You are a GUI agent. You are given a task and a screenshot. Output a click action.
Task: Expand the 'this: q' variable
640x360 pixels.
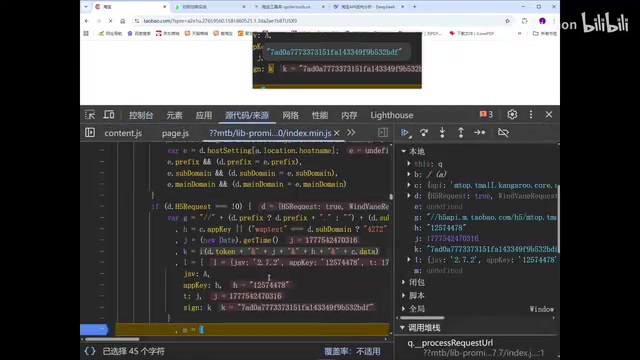(x=409, y=164)
